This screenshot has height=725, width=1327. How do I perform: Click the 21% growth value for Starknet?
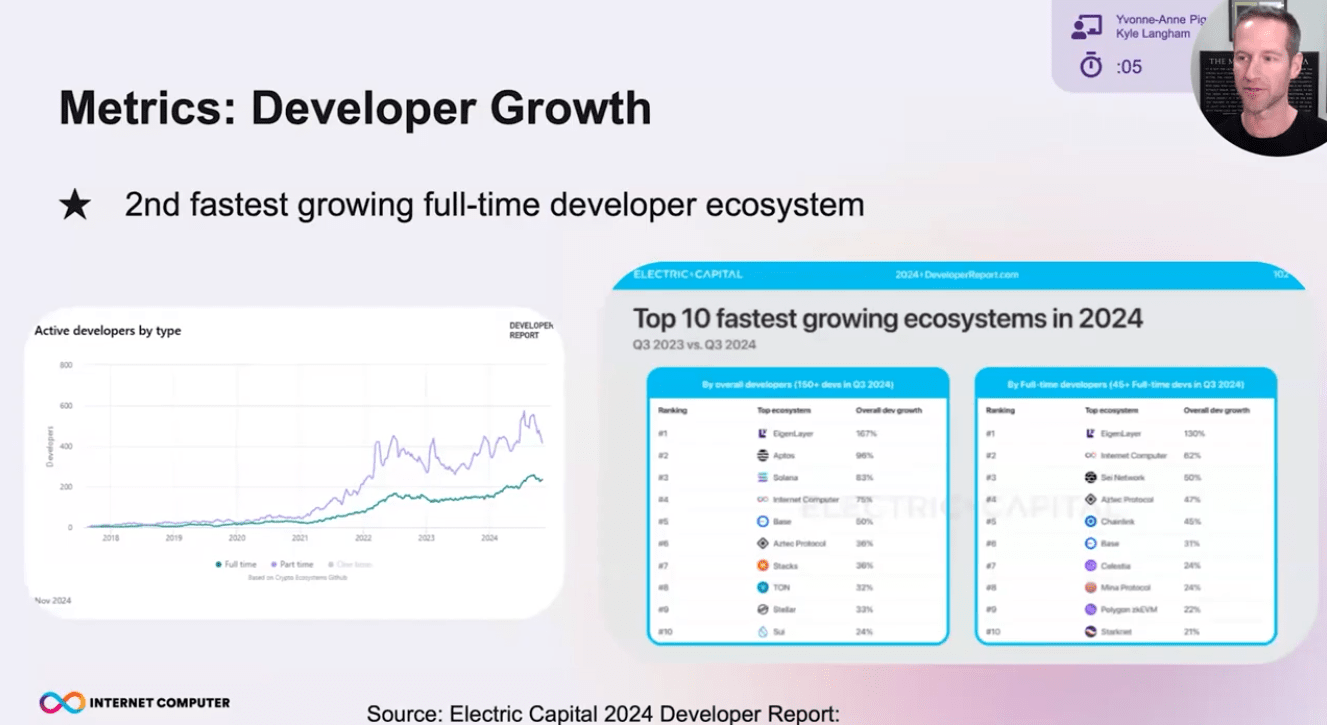(x=1193, y=632)
